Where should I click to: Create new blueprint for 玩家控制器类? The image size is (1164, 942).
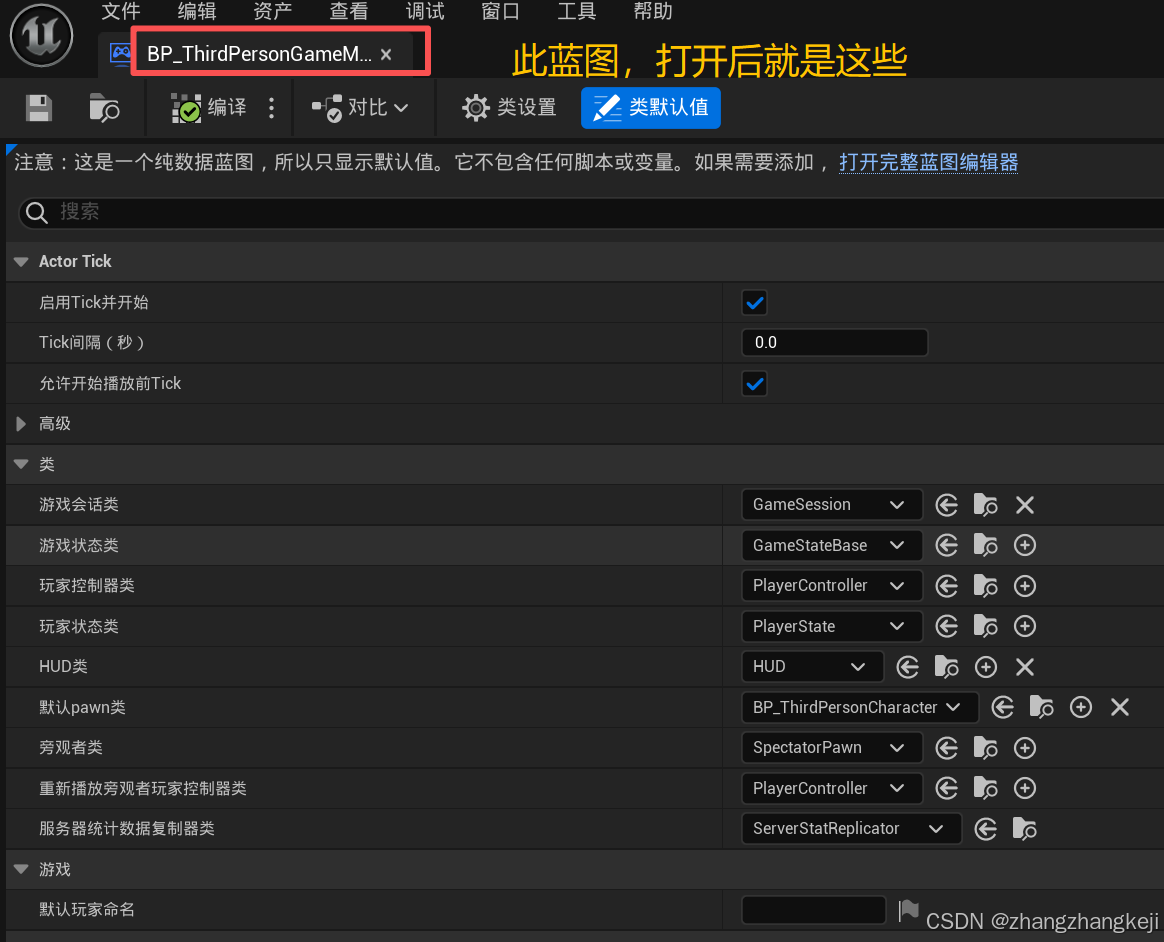[1024, 586]
